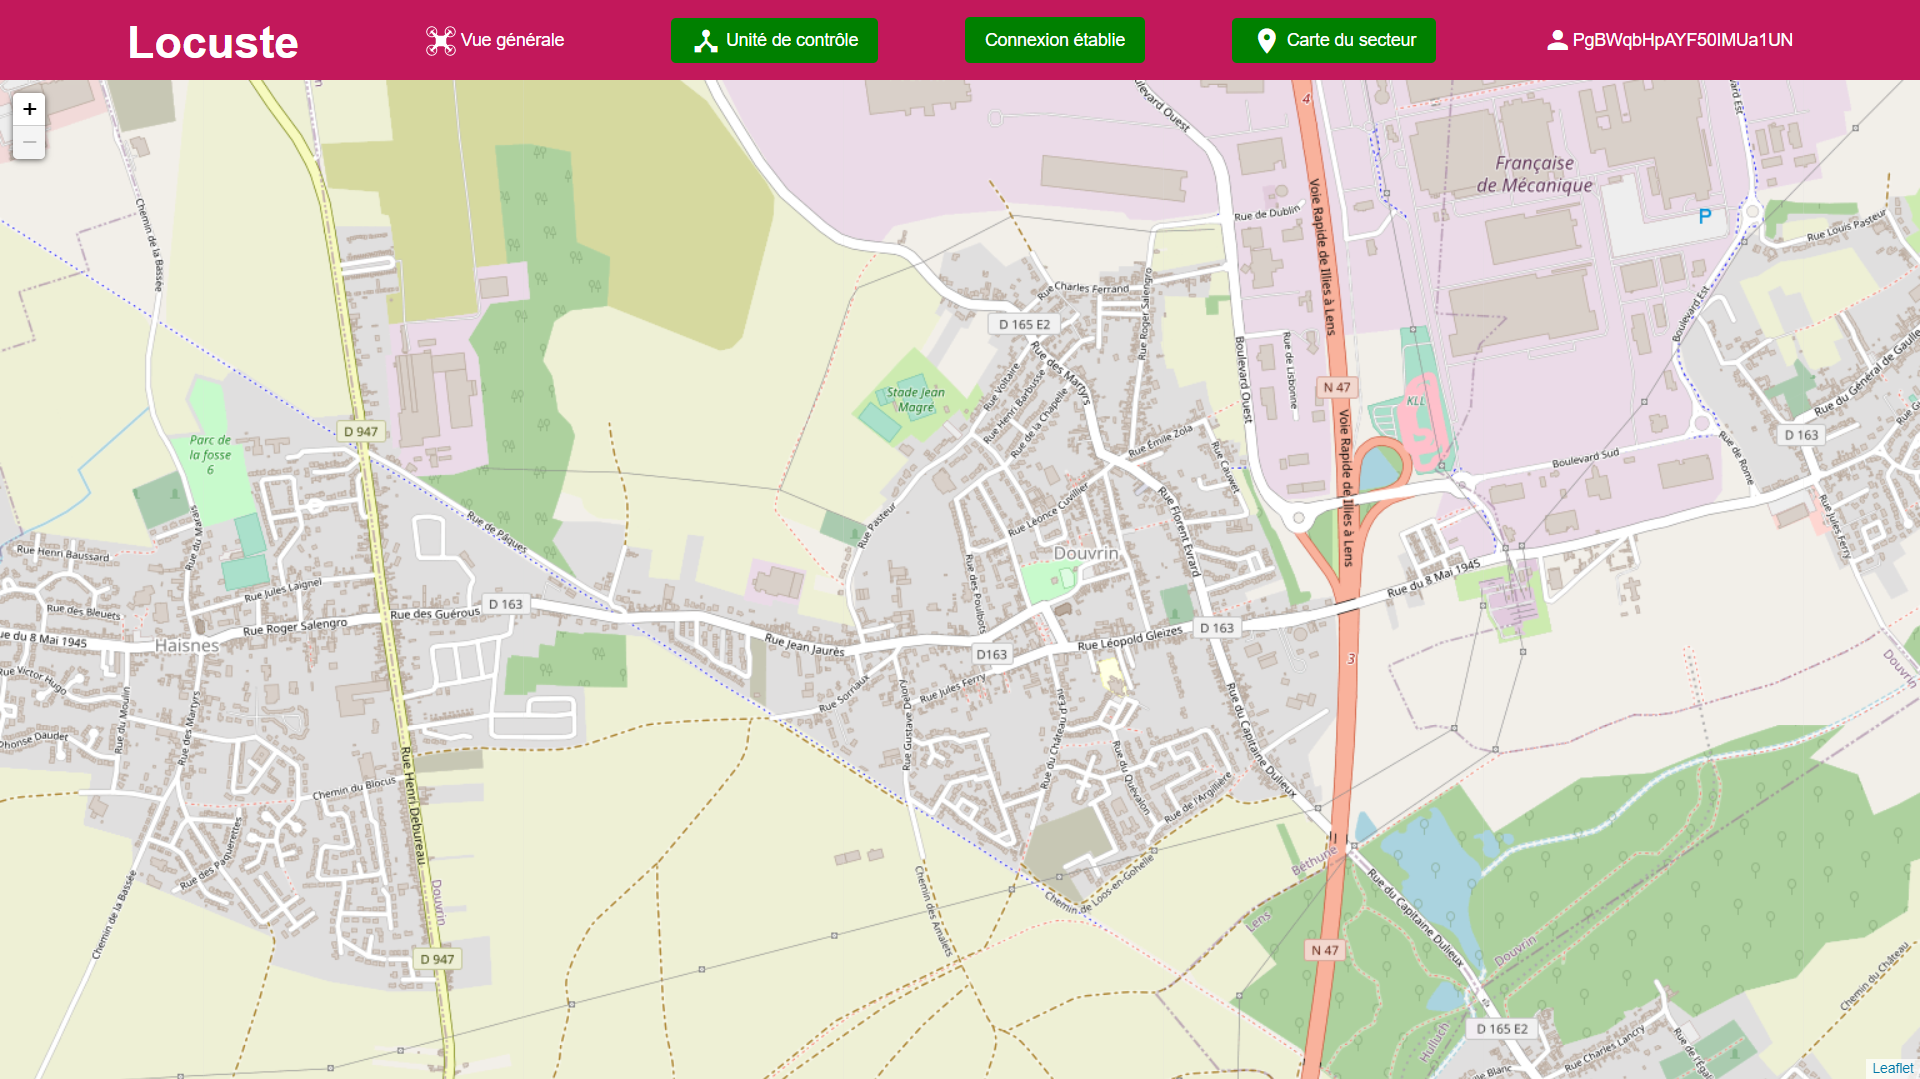Click the Locuste logo title
Screen dimensions: 1920x1079
[x=213, y=42]
